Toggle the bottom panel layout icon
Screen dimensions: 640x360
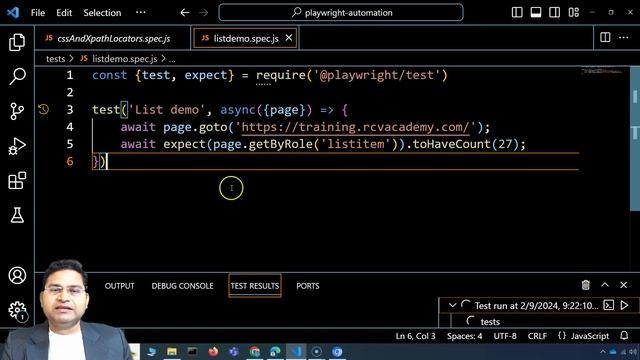(536, 12)
